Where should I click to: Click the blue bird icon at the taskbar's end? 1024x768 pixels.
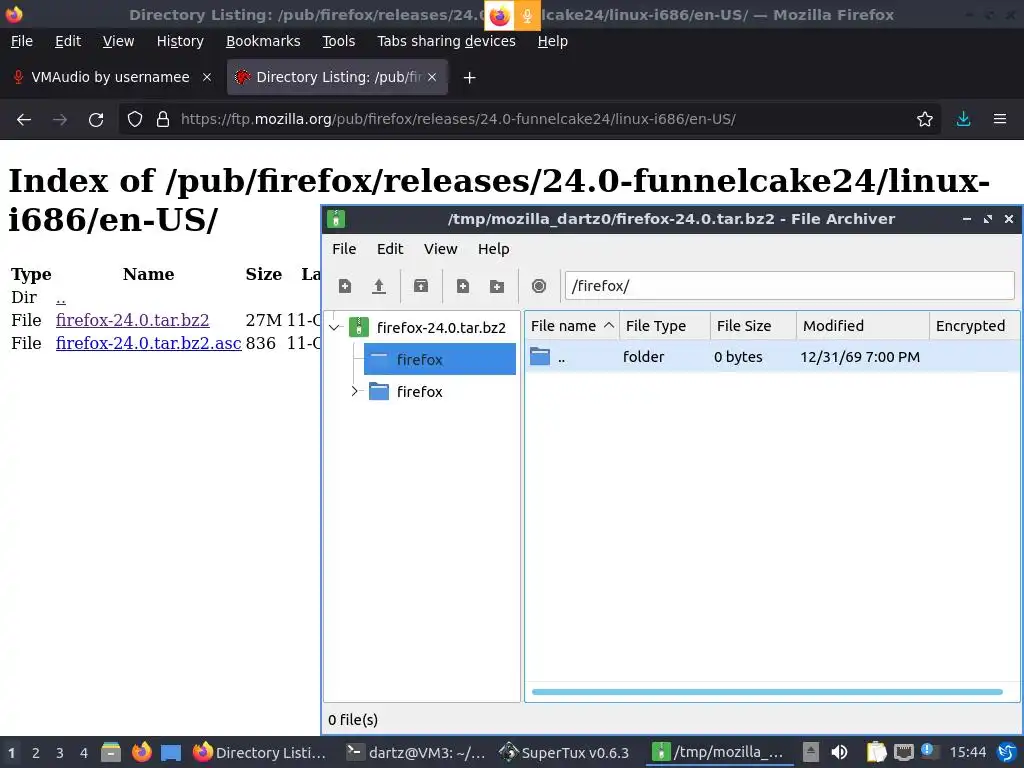[x=1006, y=752]
